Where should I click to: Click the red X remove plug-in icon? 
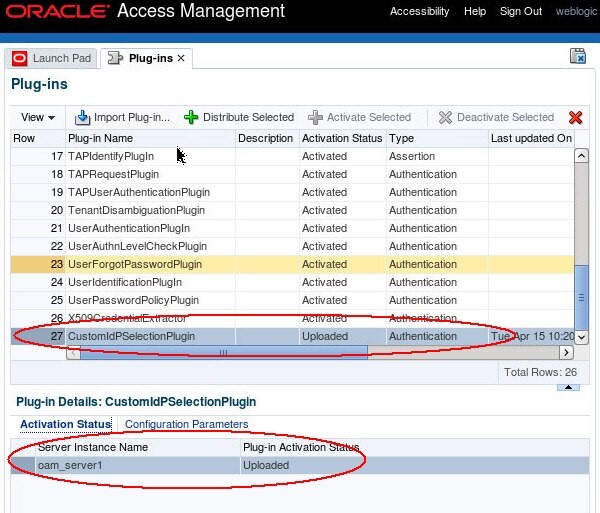[576, 117]
